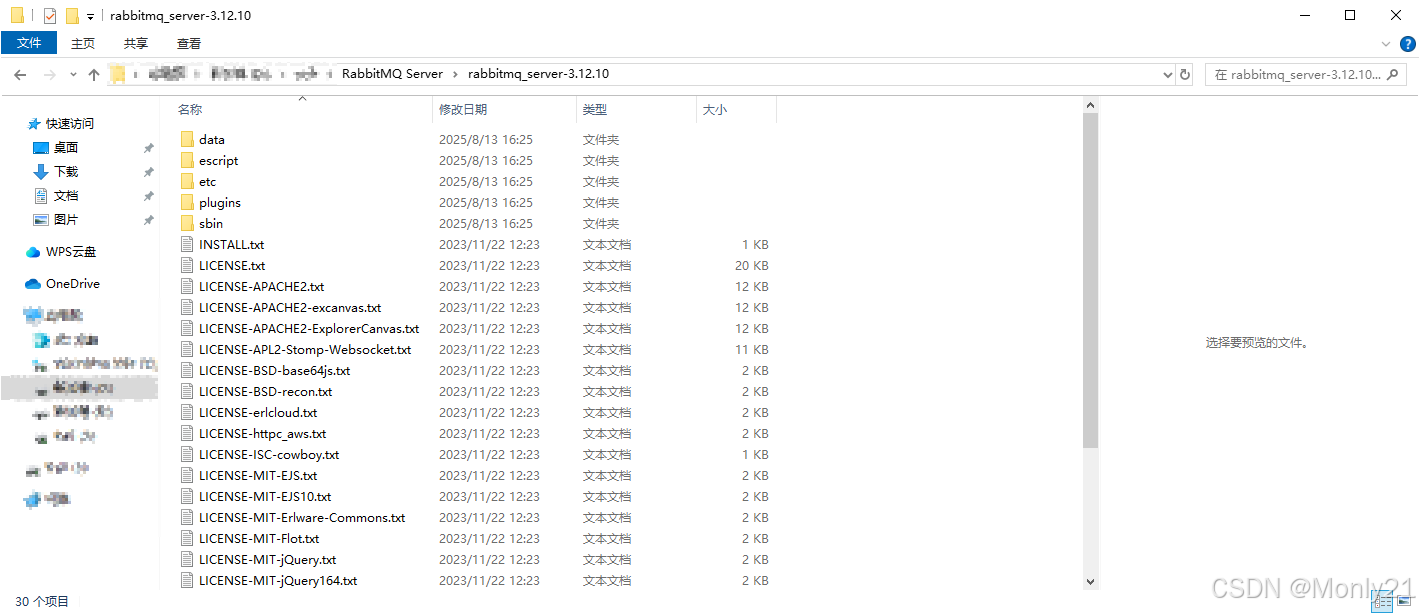
Task: Select the escript folder icon
Action: coord(187,160)
